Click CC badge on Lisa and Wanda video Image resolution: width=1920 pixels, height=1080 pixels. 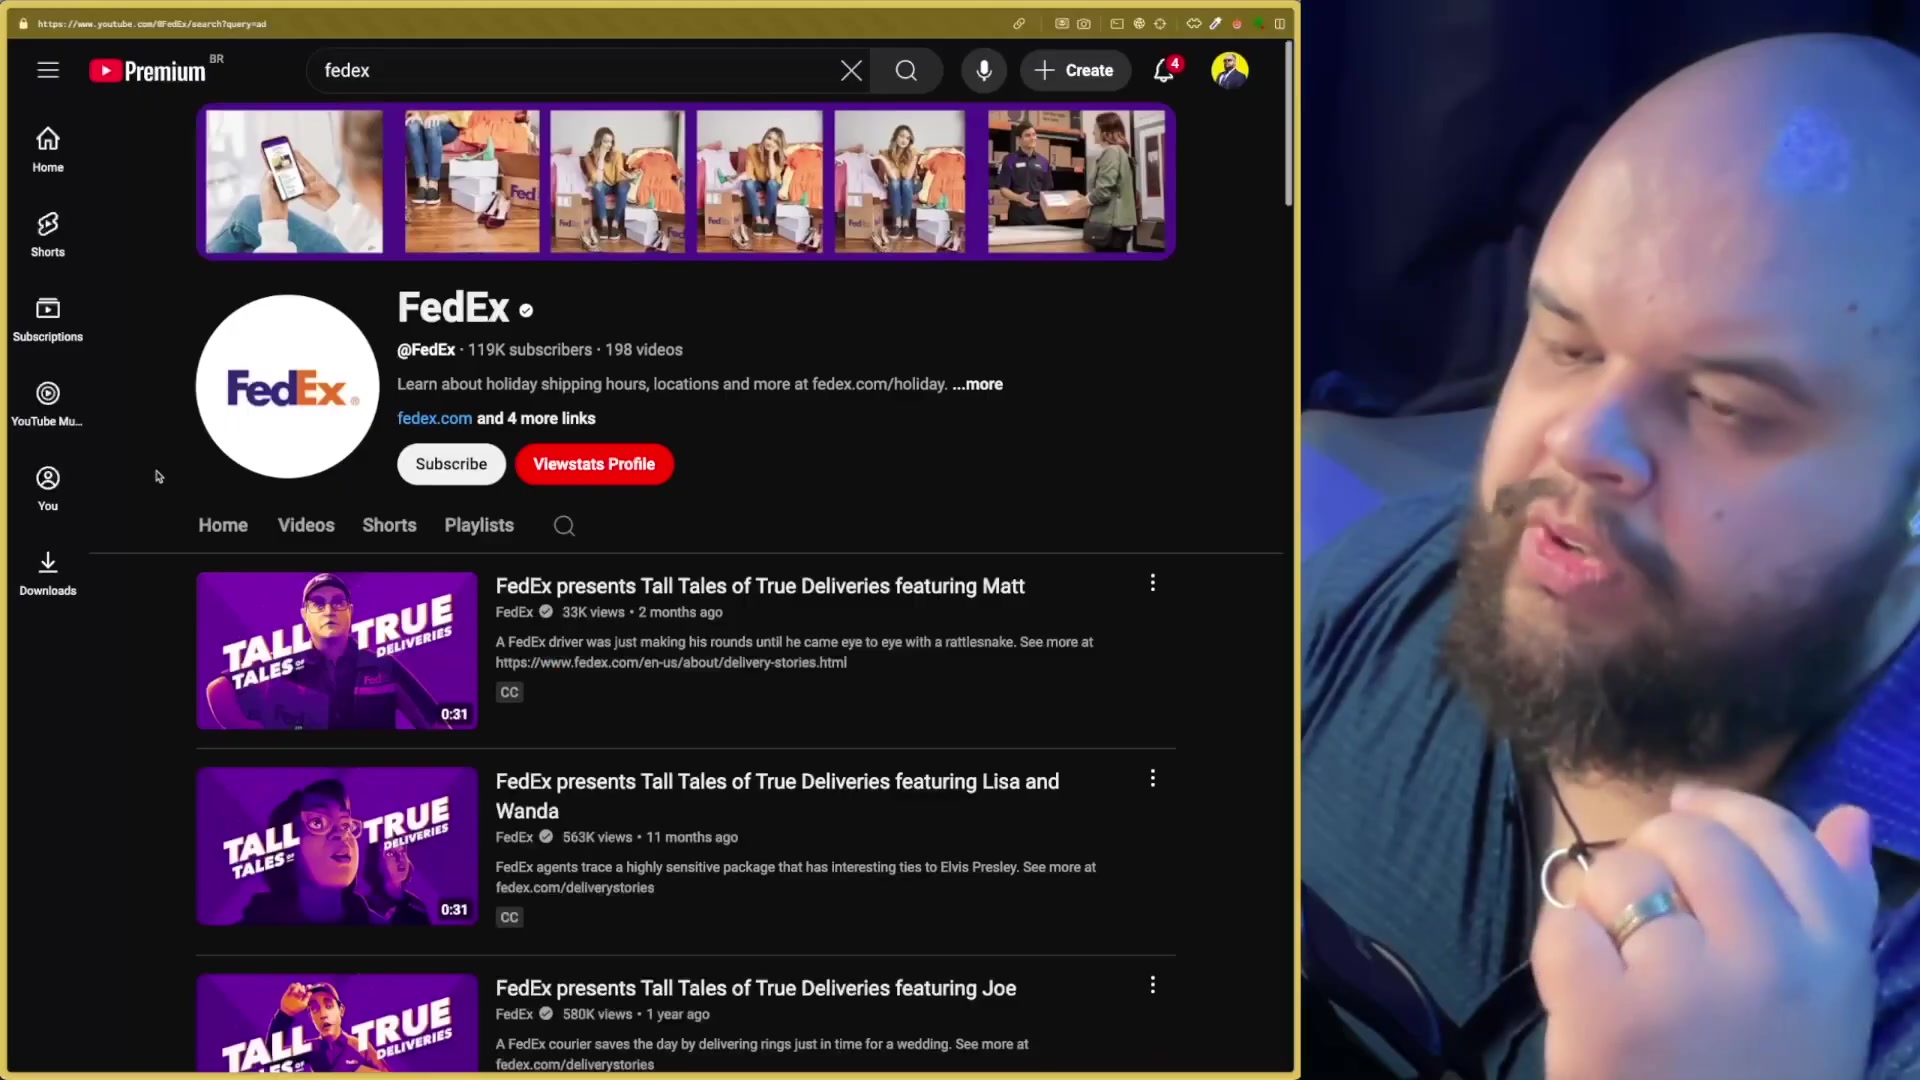(x=509, y=917)
